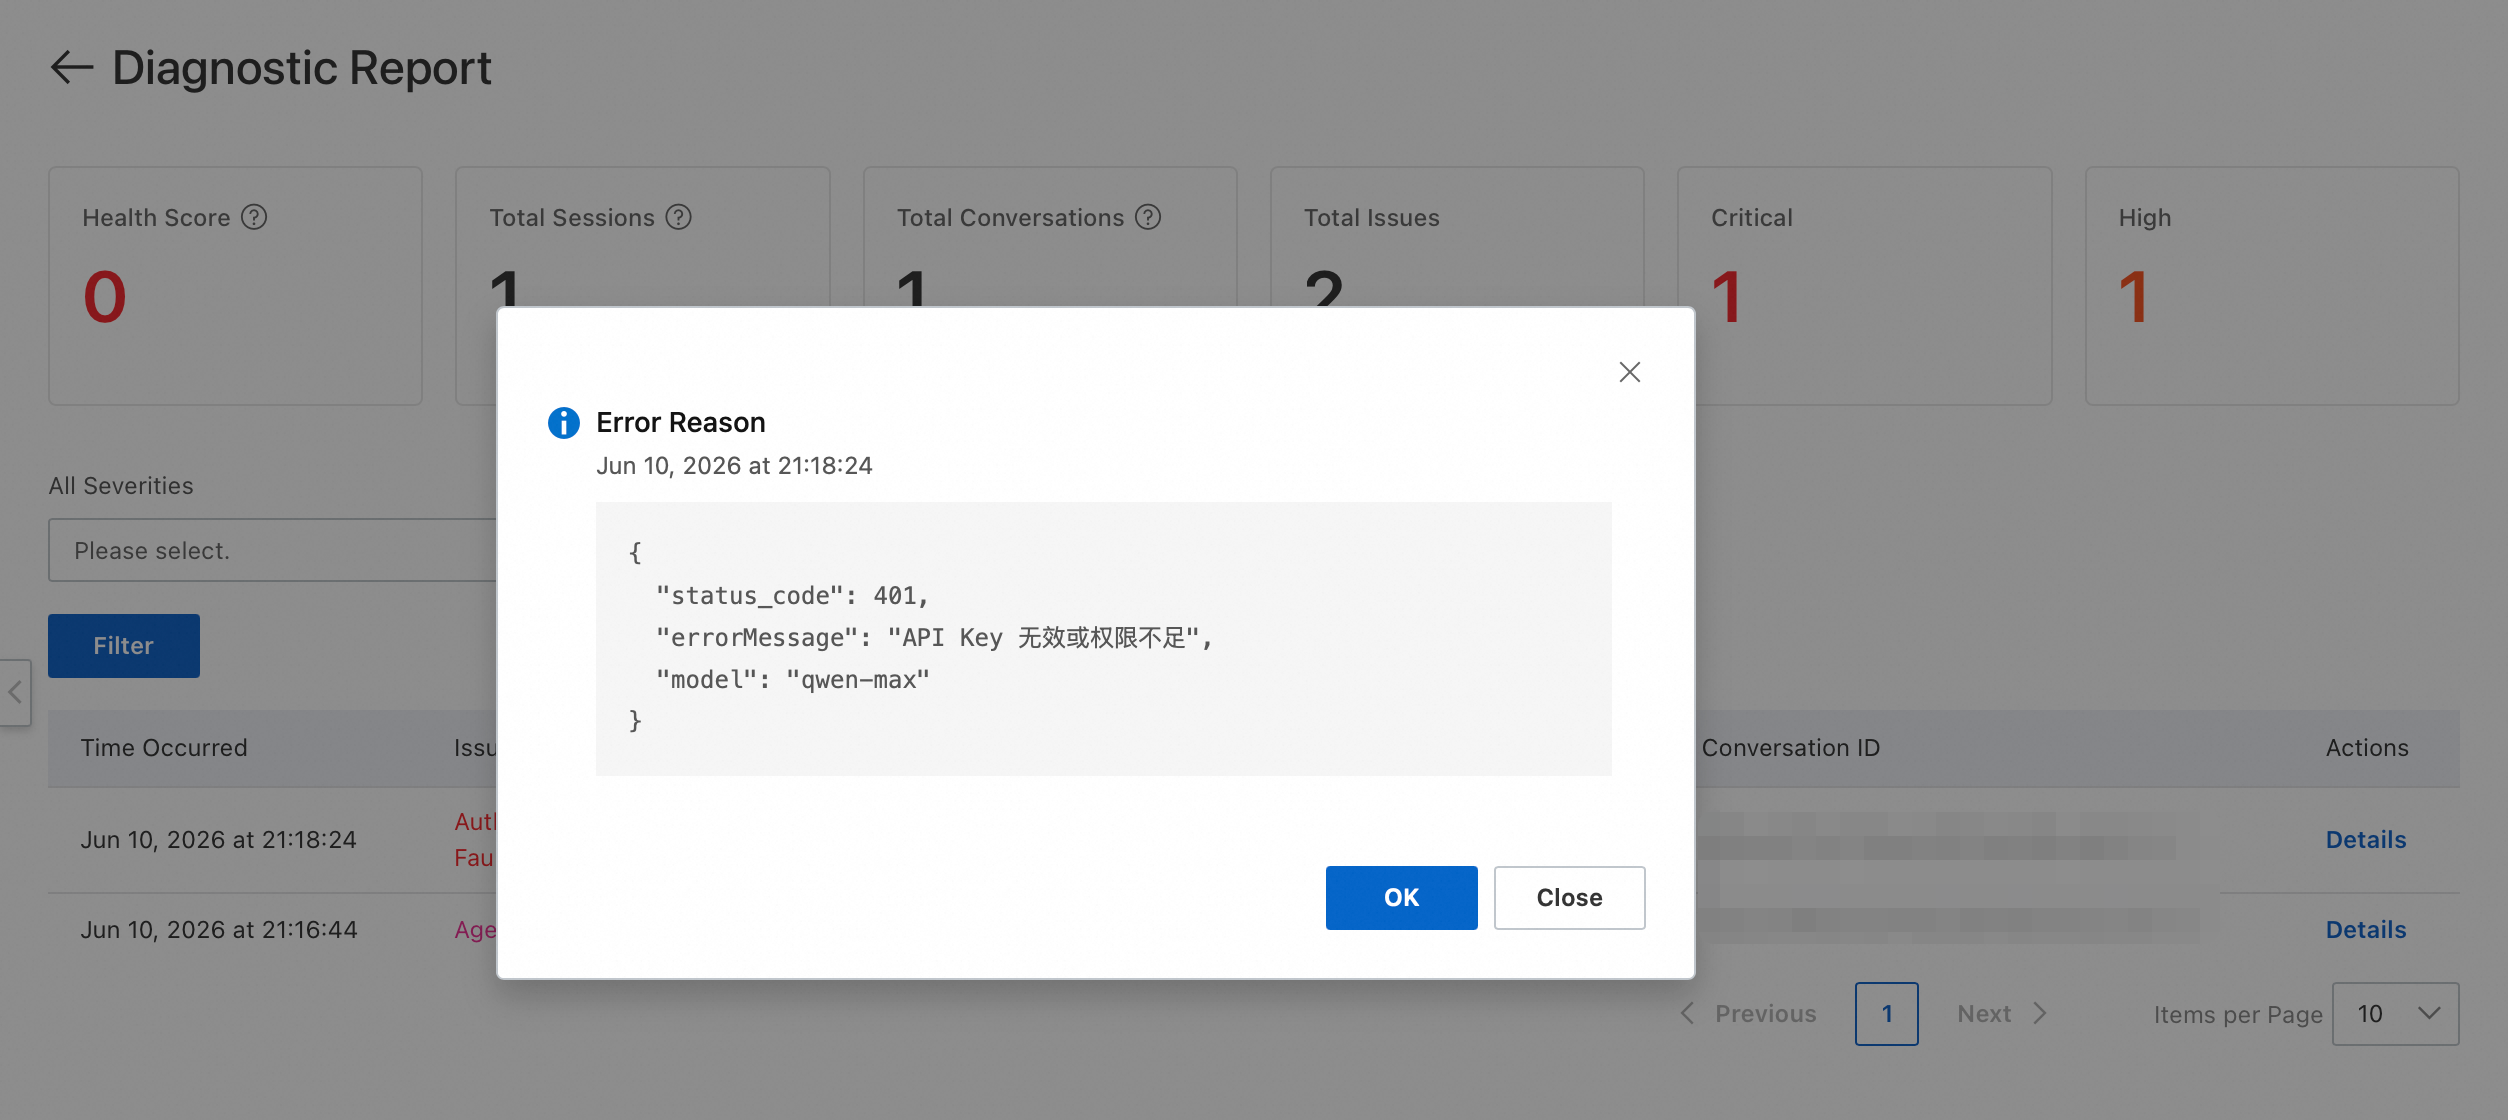This screenshot has width=2508, height=1120.
Task: Click the Critical issues count card
Action: coord(1865,286)
